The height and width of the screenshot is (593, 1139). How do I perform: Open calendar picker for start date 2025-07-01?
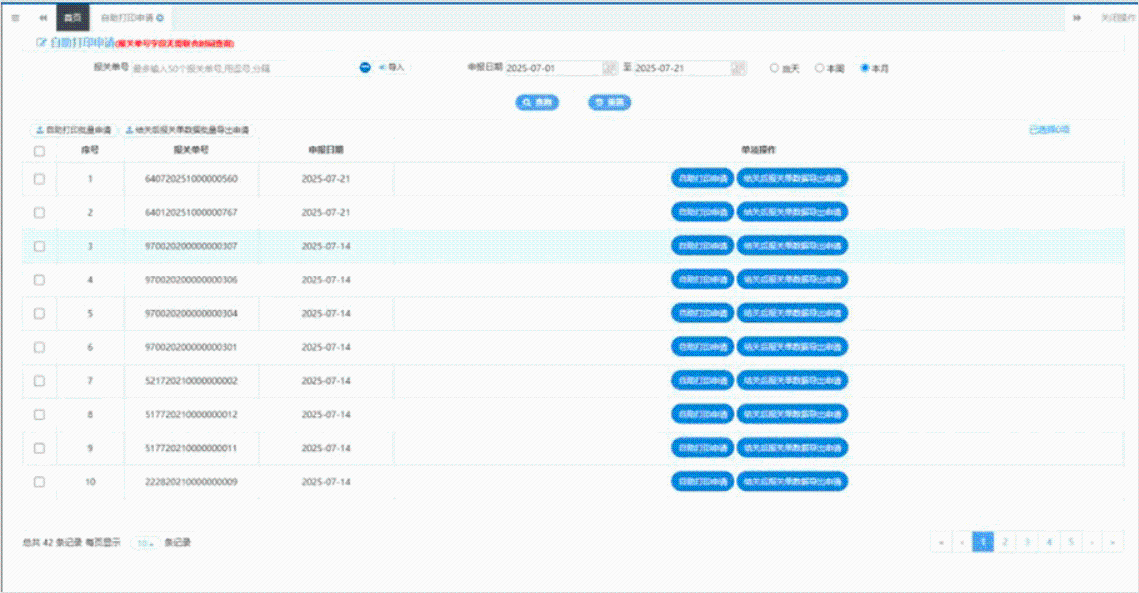click(x=609, y=68)
